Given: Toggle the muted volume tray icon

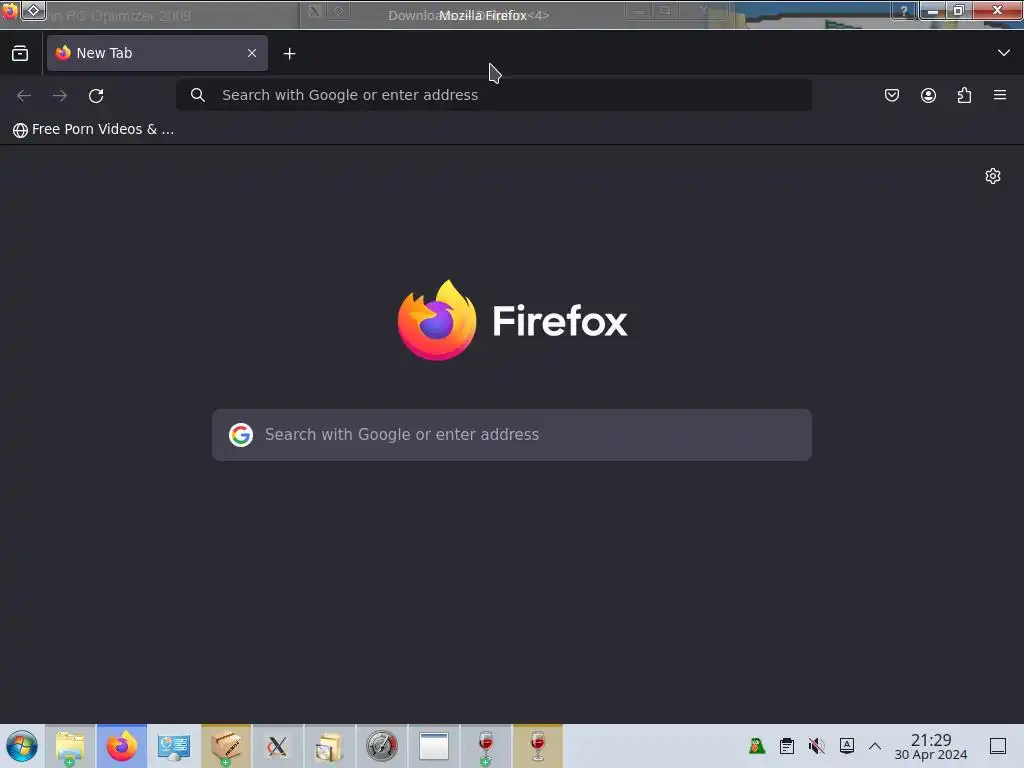Looking at the screenshot, I should 816,746.
